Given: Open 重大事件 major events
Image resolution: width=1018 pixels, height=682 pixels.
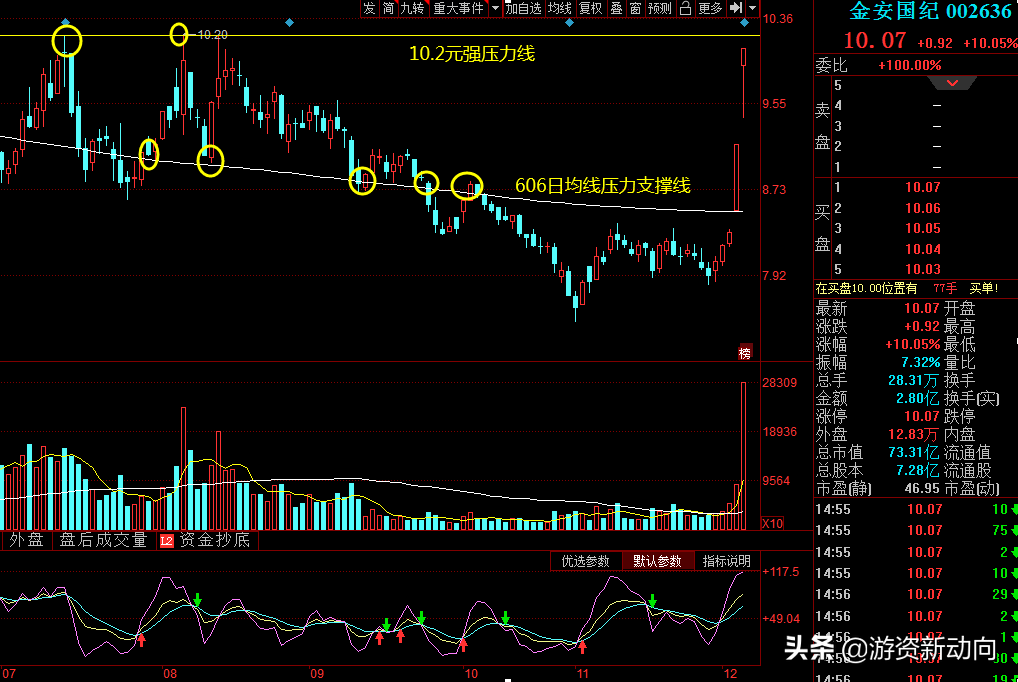Looking at the screenshot, I should (x=458, y=8).
